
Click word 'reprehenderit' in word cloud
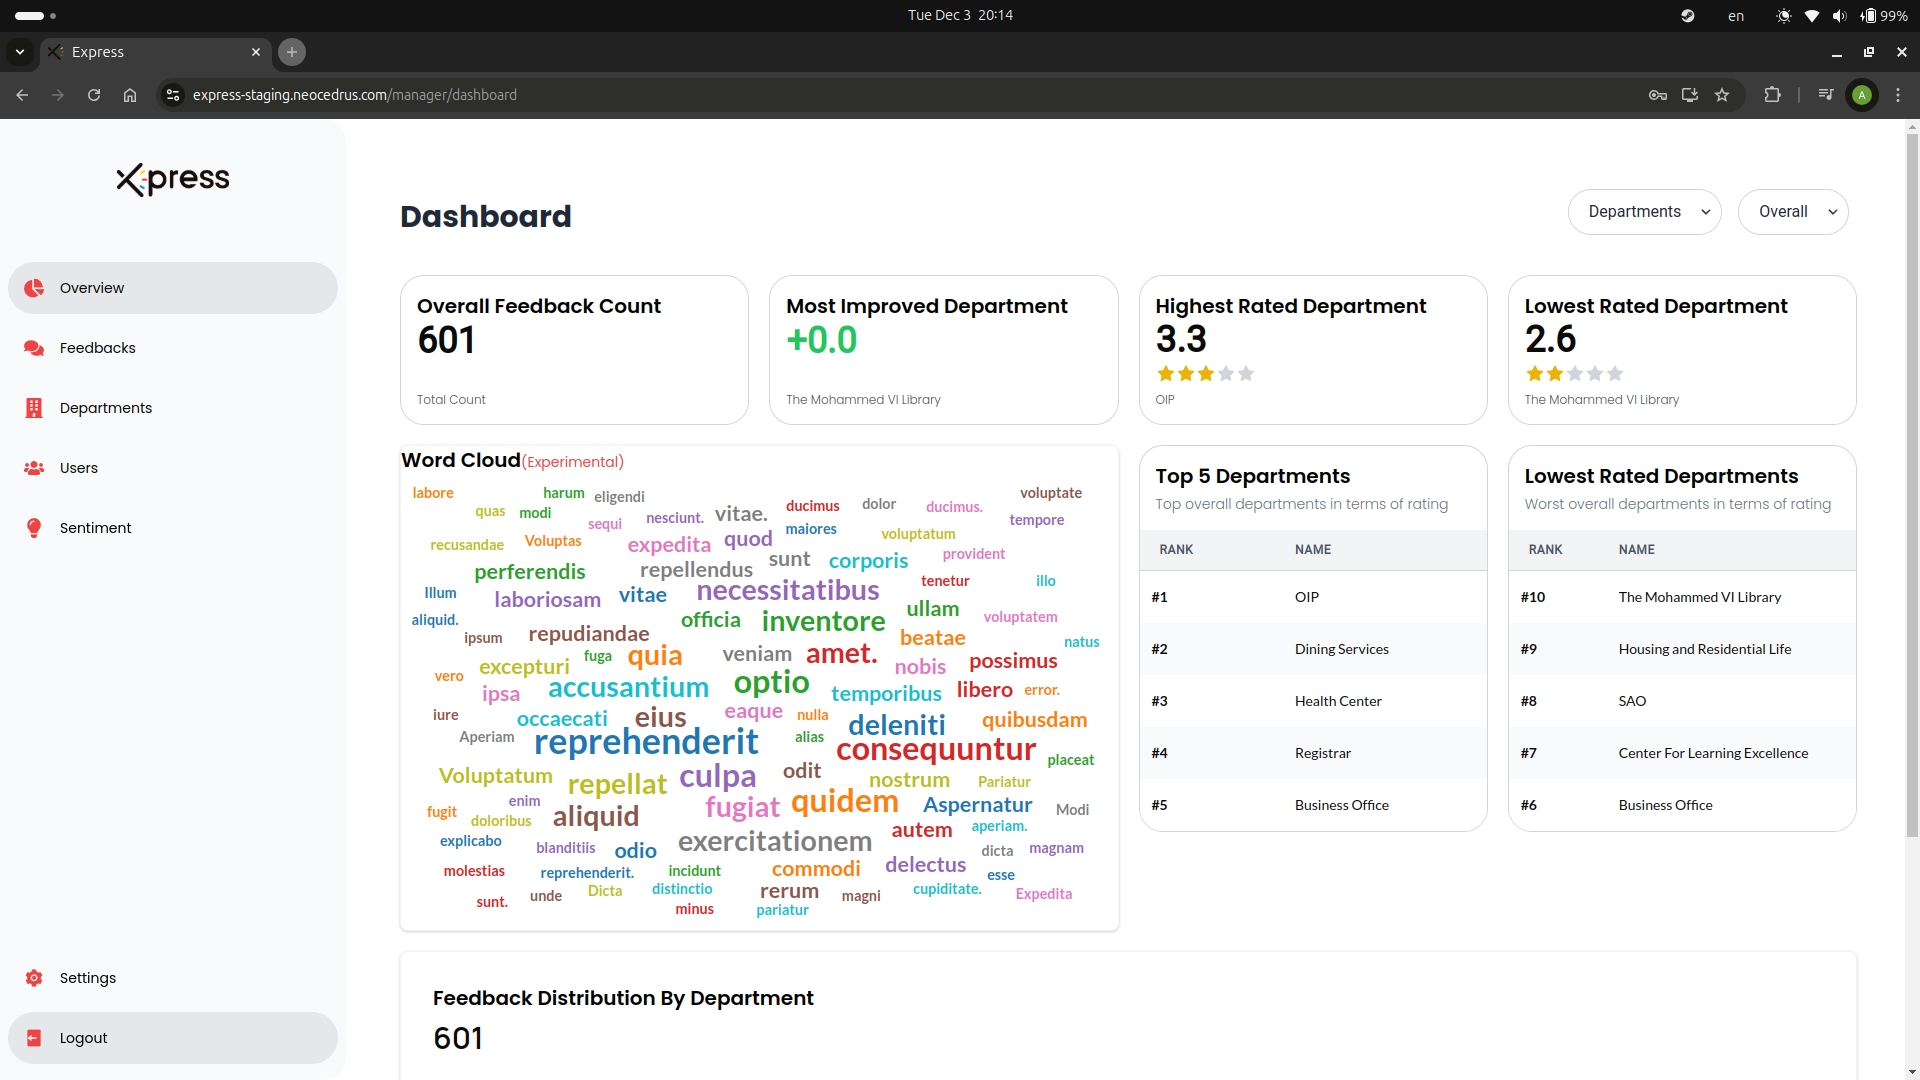pos(646,742)
